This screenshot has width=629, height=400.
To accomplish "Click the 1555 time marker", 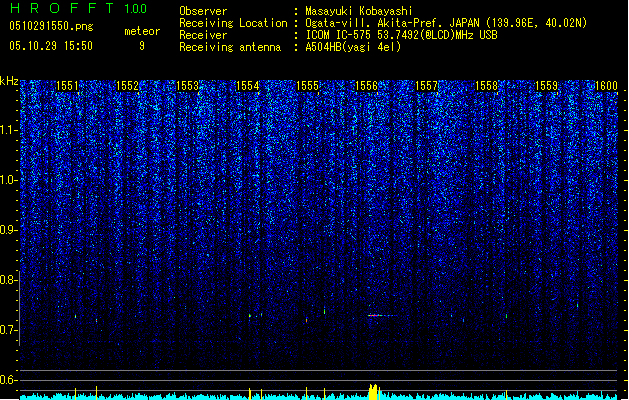I will pyautogui.click(x=307, y=86).
